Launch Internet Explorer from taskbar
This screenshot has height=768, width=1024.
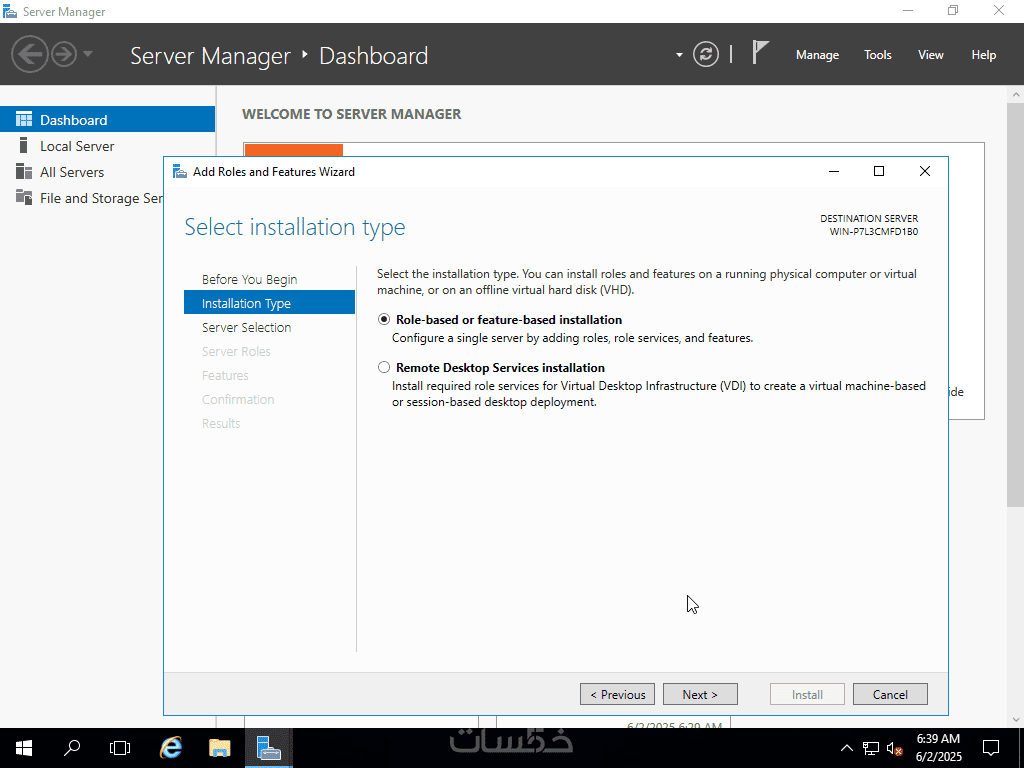[x=171, y=748]
